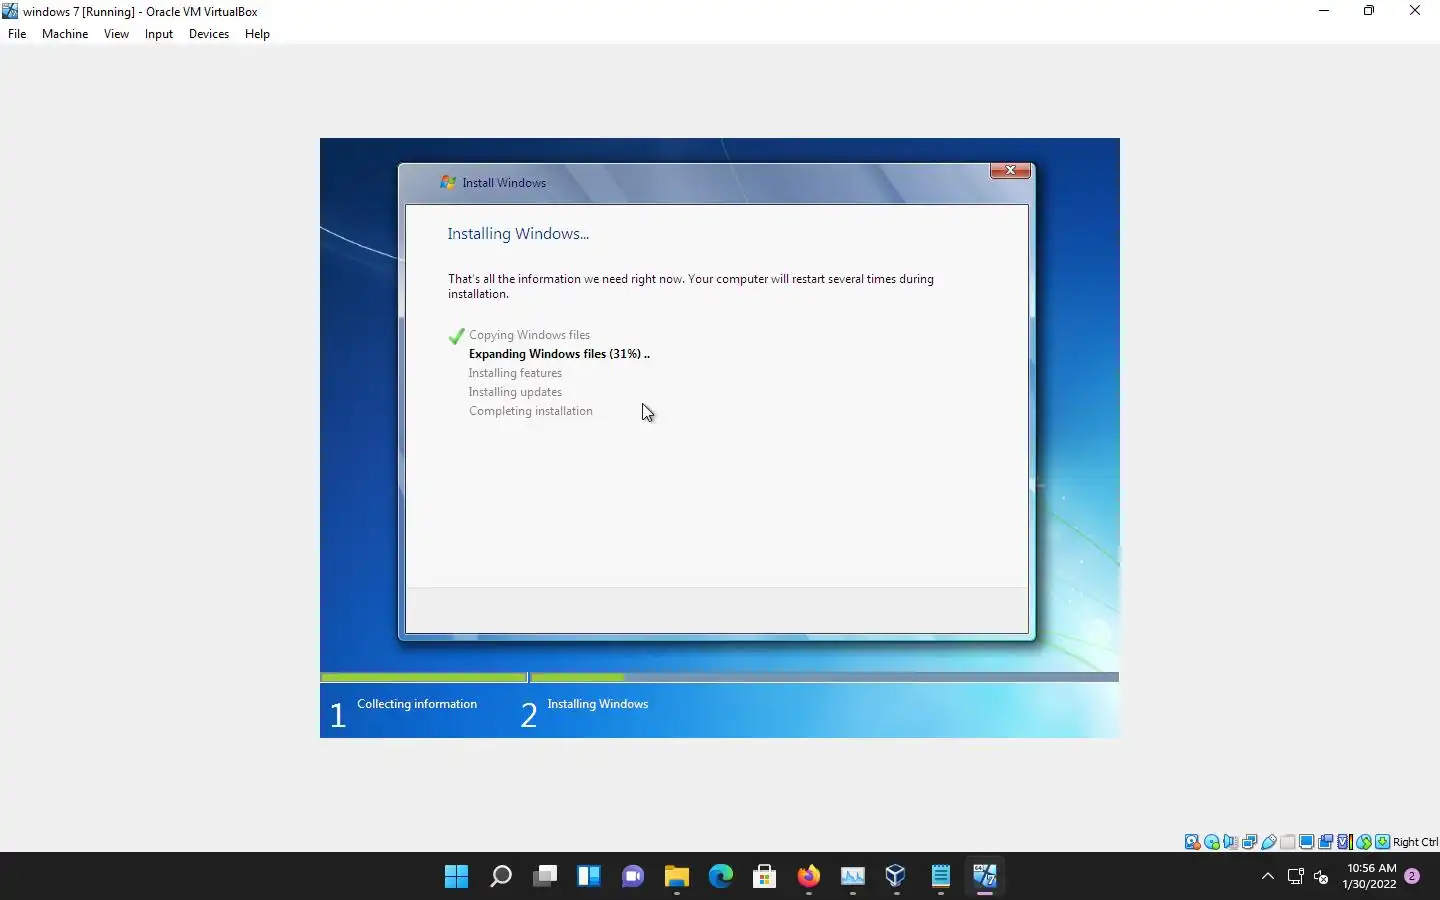The height and width of the screenshot is (900, 1440).
Task: Open the clock showing 10:56 AM
Action: click(1370, 876)
